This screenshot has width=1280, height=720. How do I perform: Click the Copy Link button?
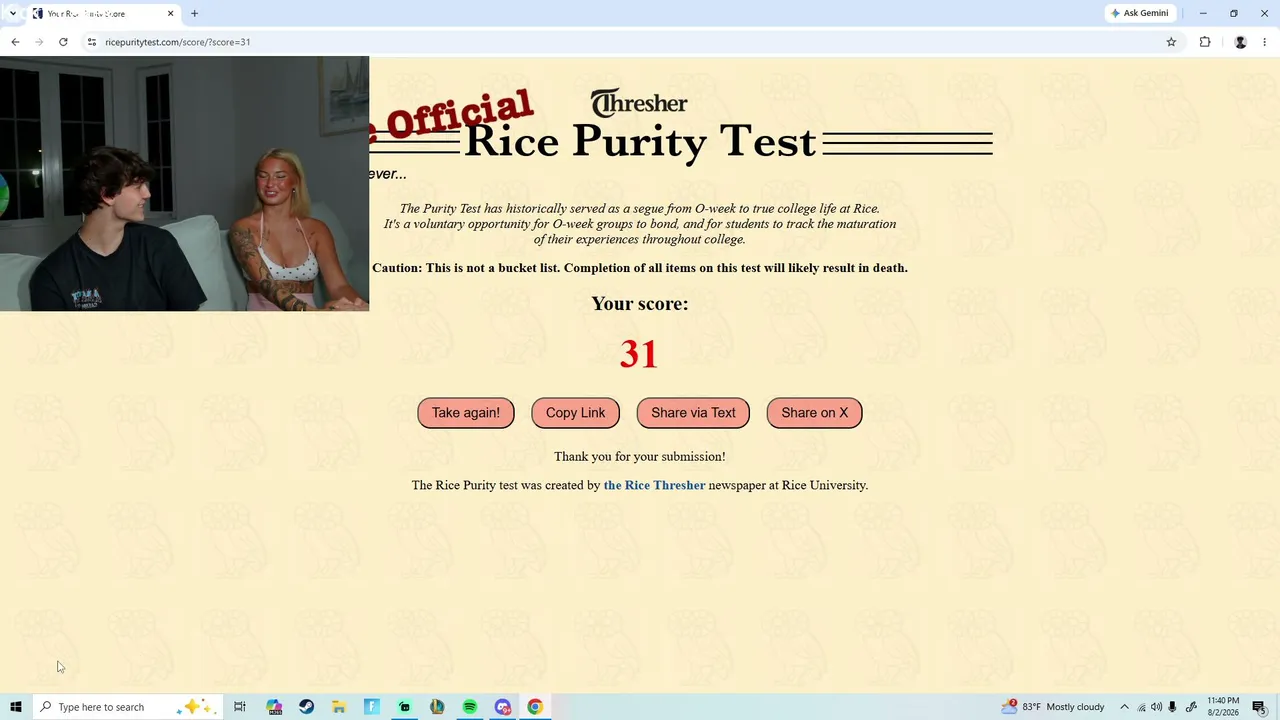pyautogui.click(x=575, y=413)
